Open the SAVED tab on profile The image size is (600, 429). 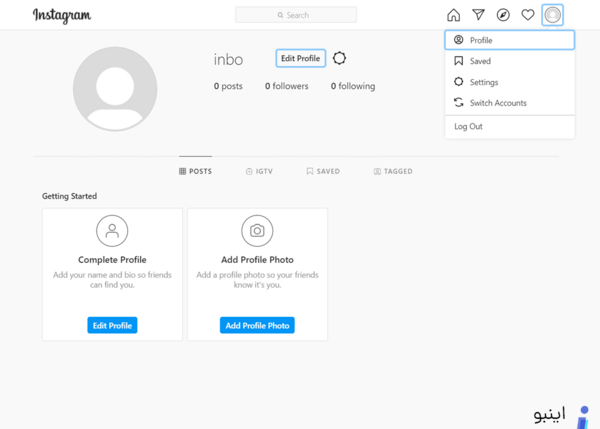323,171
